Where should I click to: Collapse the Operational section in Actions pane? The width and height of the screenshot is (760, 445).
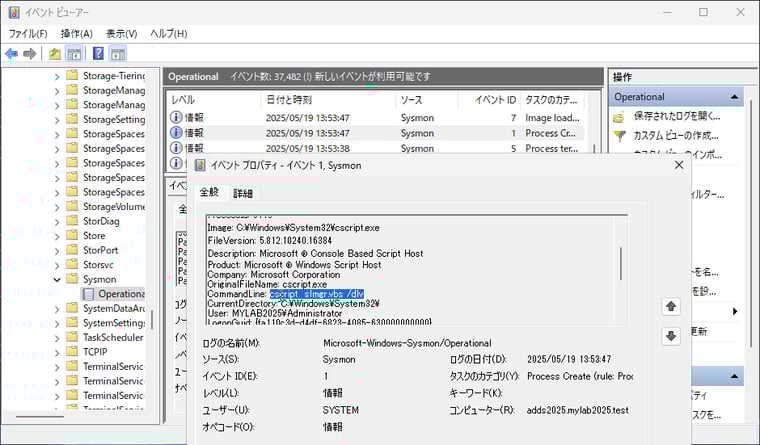pos(735,97)
